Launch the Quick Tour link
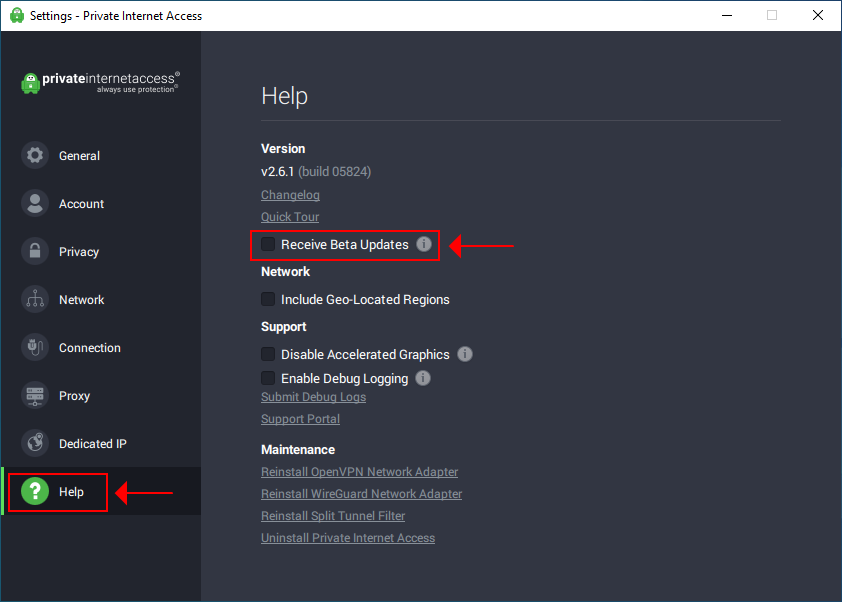842x602 pixels. click(x=290, y=217)
